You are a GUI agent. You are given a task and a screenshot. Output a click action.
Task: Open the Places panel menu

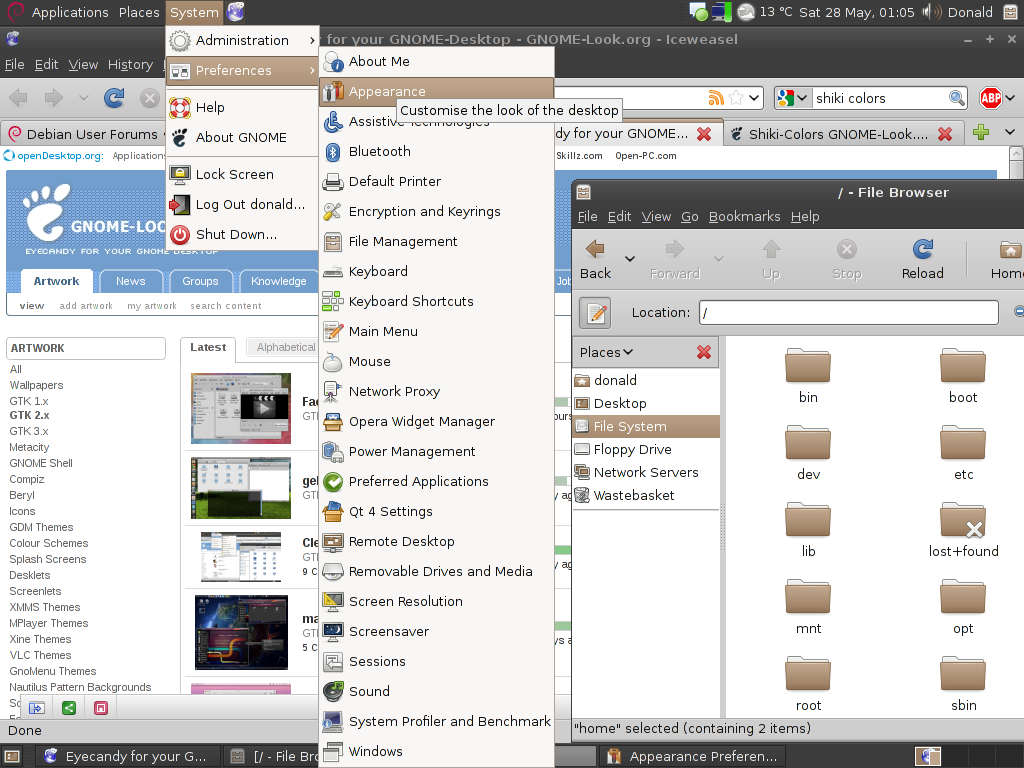[139, 12]
